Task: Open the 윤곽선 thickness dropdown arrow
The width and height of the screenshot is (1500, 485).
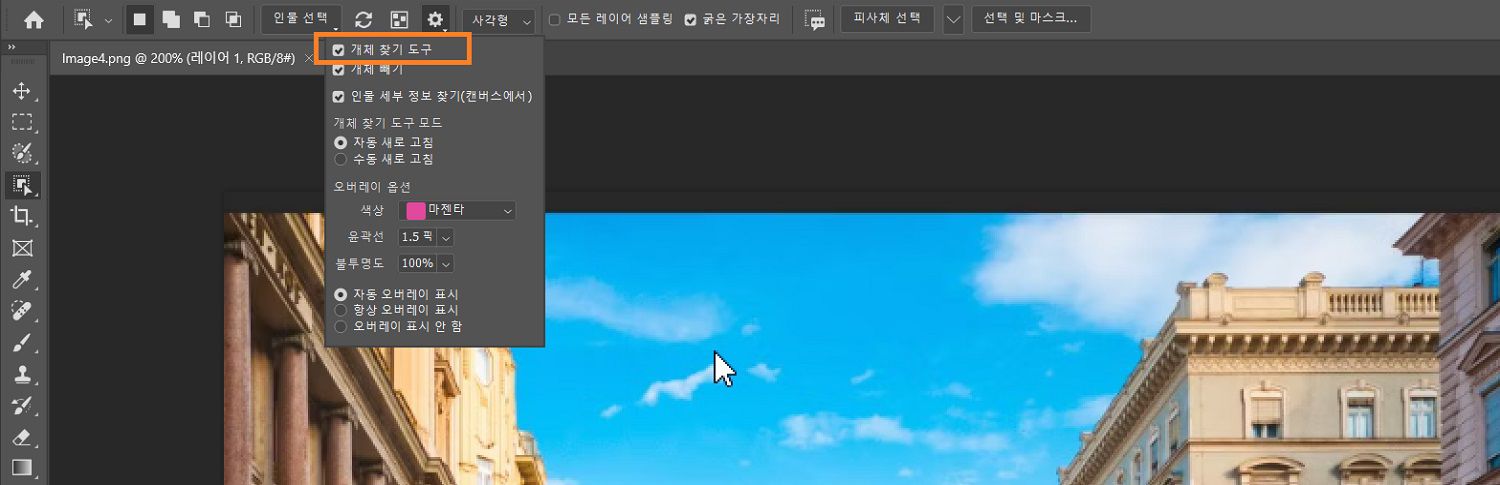Action: point(446,237)
